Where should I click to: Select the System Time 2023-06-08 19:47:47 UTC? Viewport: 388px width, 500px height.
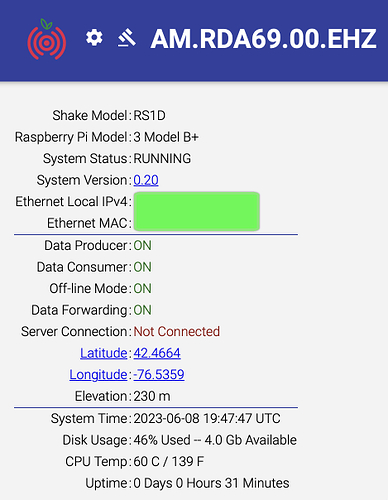pyautogui.click(x=207, y=419)
